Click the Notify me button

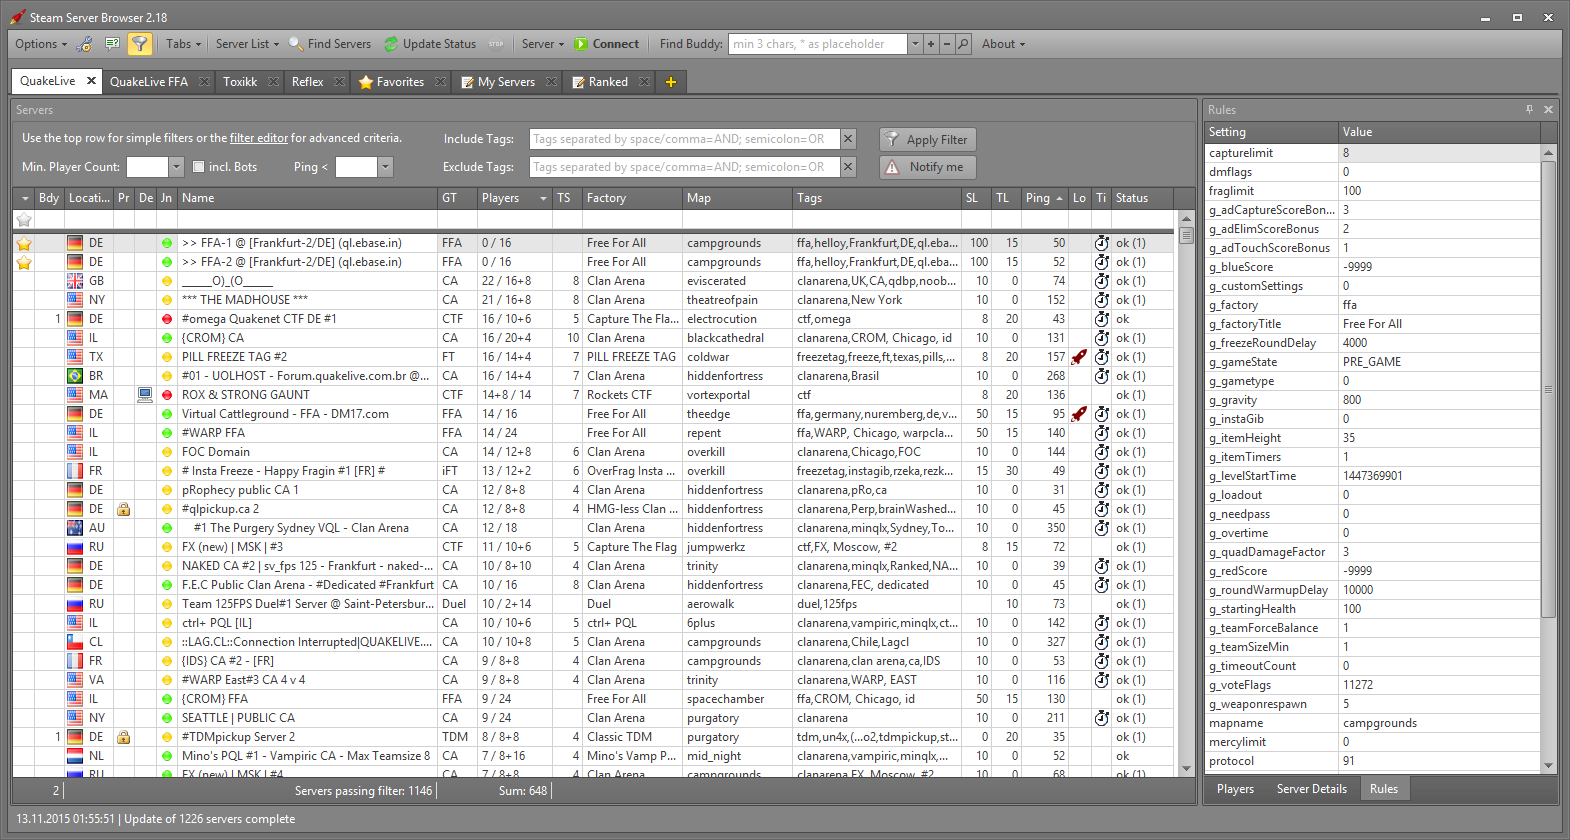click(927, 167)
